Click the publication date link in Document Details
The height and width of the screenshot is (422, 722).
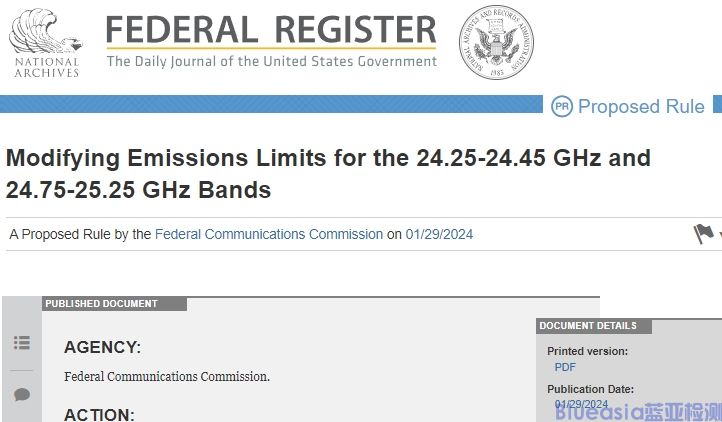click(x=581, y=404)
